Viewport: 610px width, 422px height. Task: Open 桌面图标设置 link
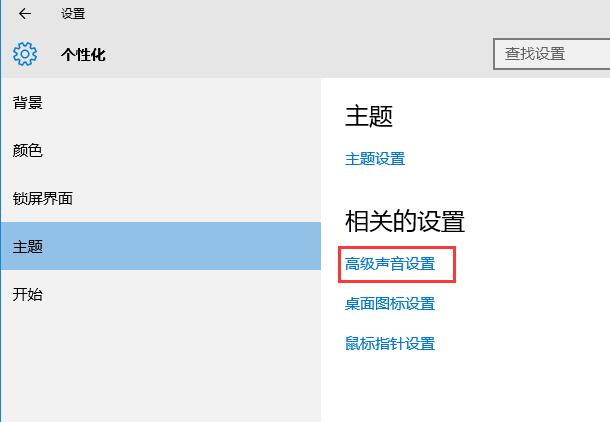tap(390, 304)
